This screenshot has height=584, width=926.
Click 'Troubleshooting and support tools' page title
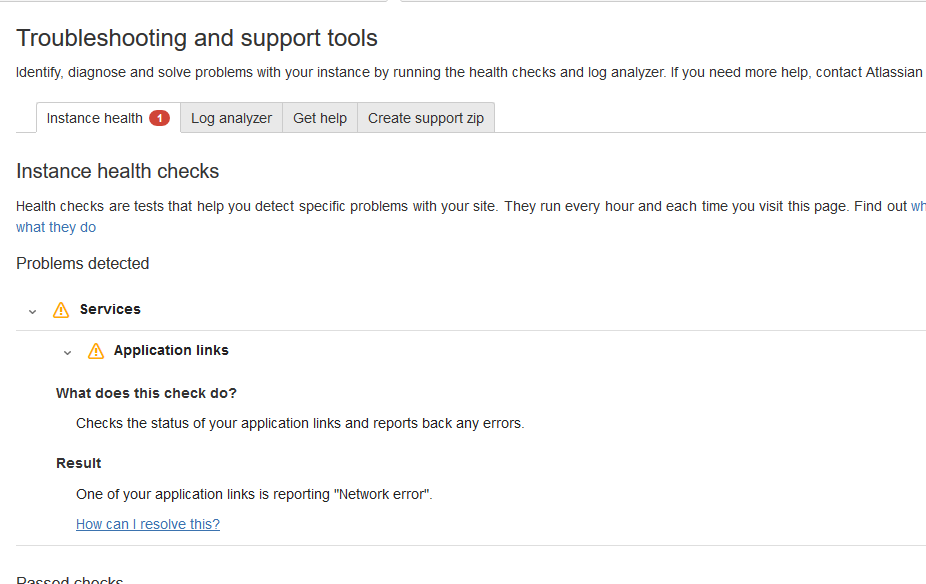[x=197, y=38]
